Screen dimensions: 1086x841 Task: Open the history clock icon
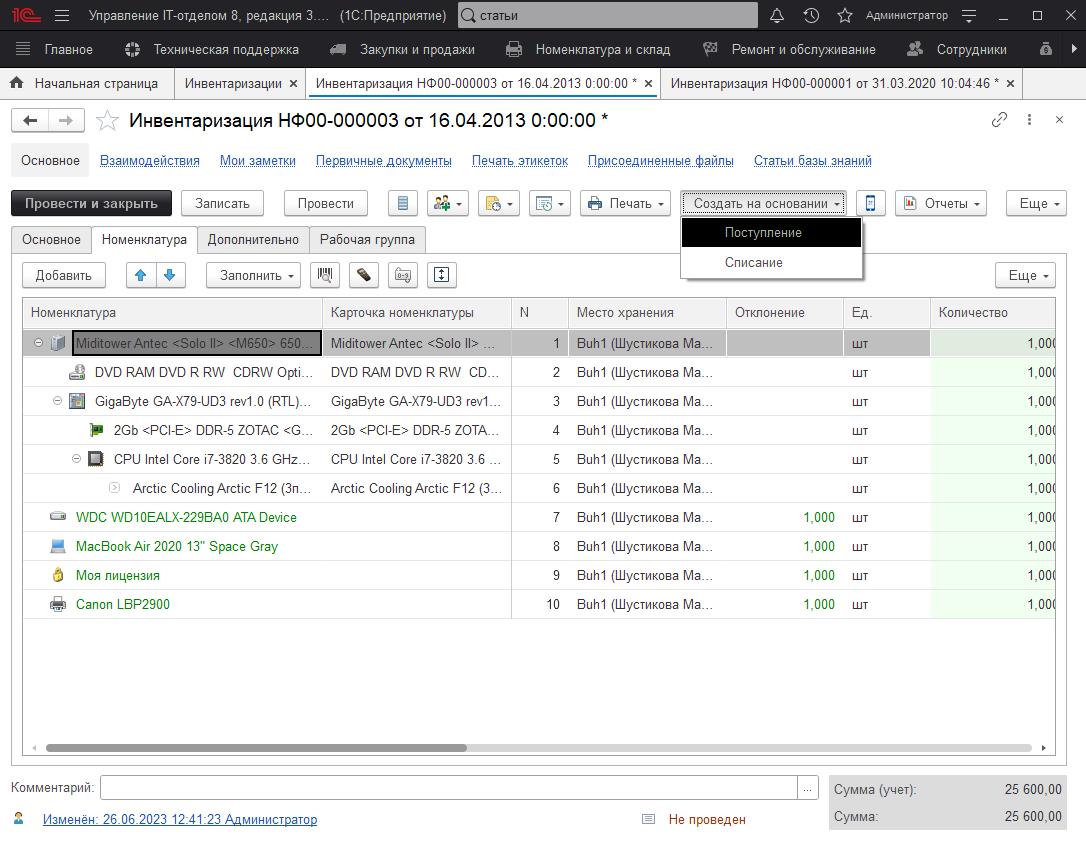click(811, 15)
